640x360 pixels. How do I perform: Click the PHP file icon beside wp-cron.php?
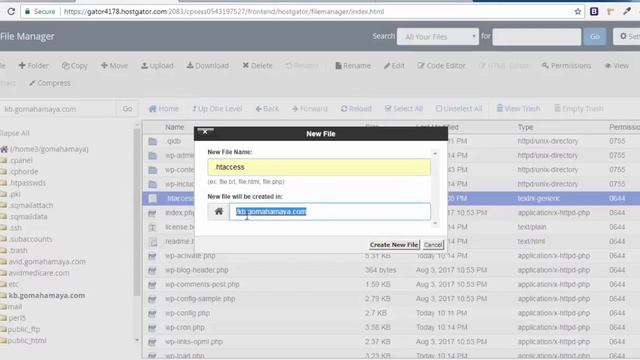click(x=152, y=328)
